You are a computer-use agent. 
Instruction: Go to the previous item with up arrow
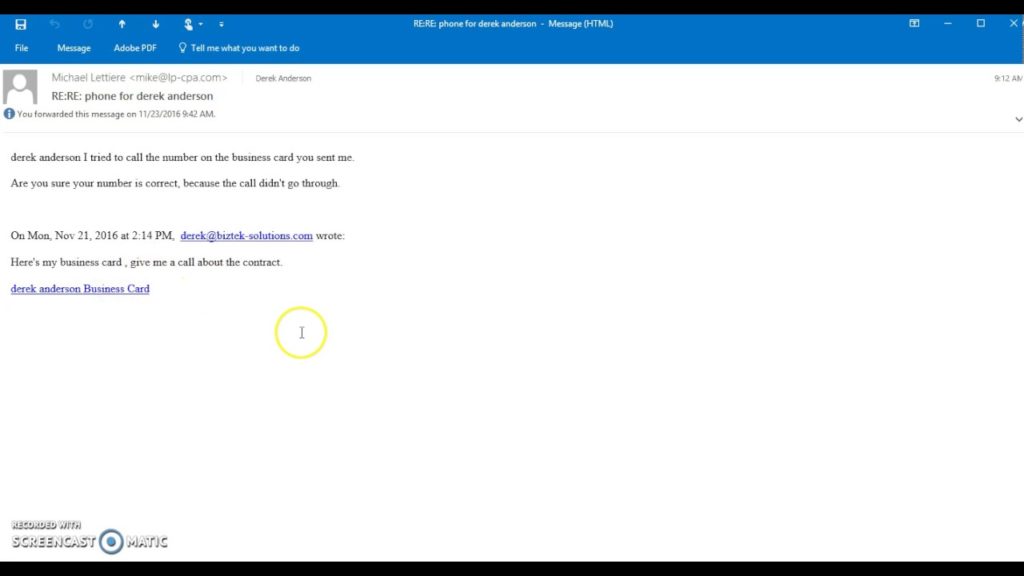(x=122, y=24)
